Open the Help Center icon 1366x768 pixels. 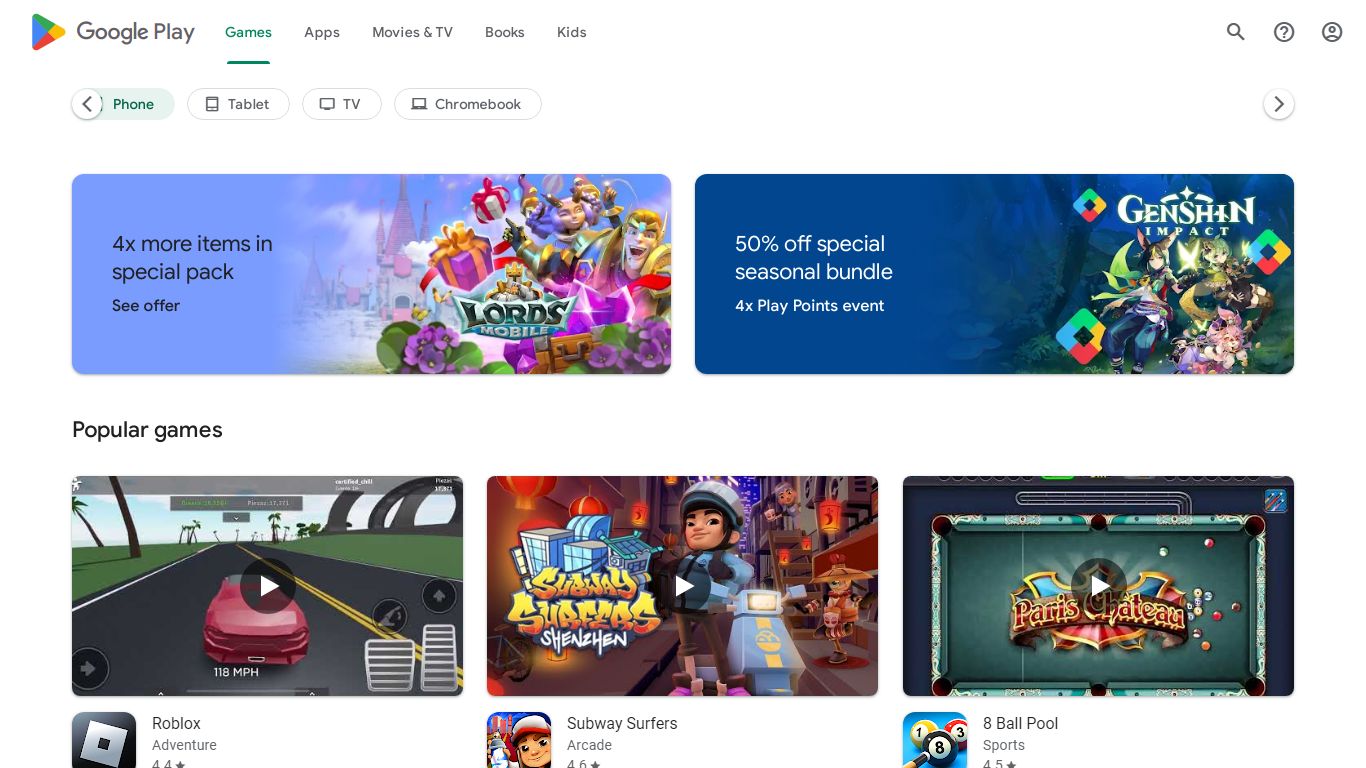point(1284,32)
